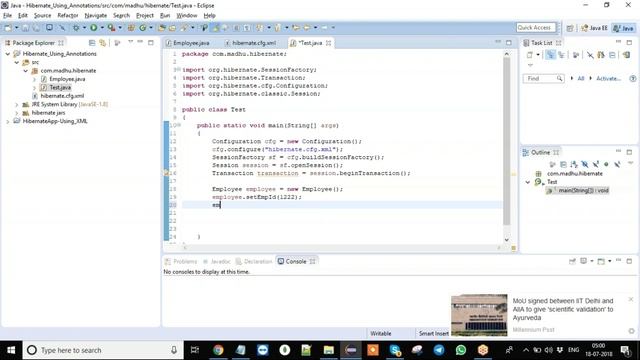This screenshot has height=360, width=640.
Task: Open the Package Explorer view menu triangle
Action: [x=130, y=42]
